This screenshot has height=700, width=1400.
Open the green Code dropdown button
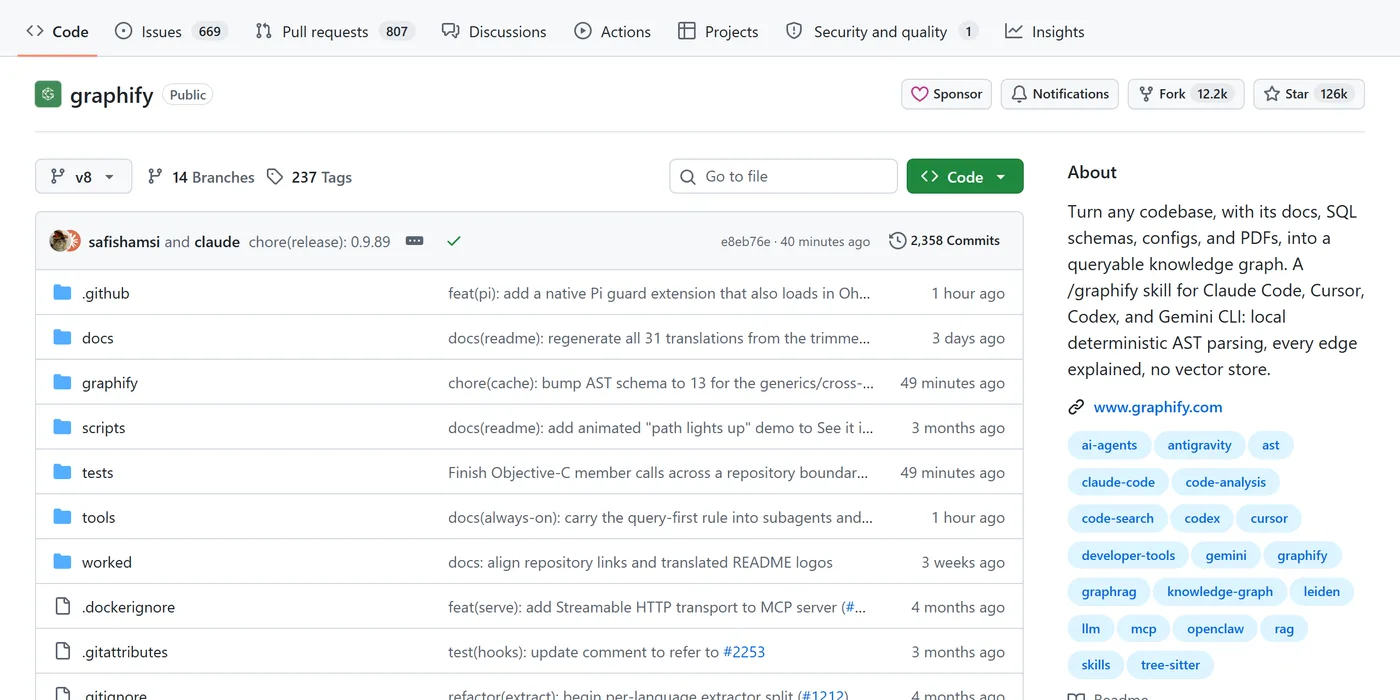coord(965,177)
